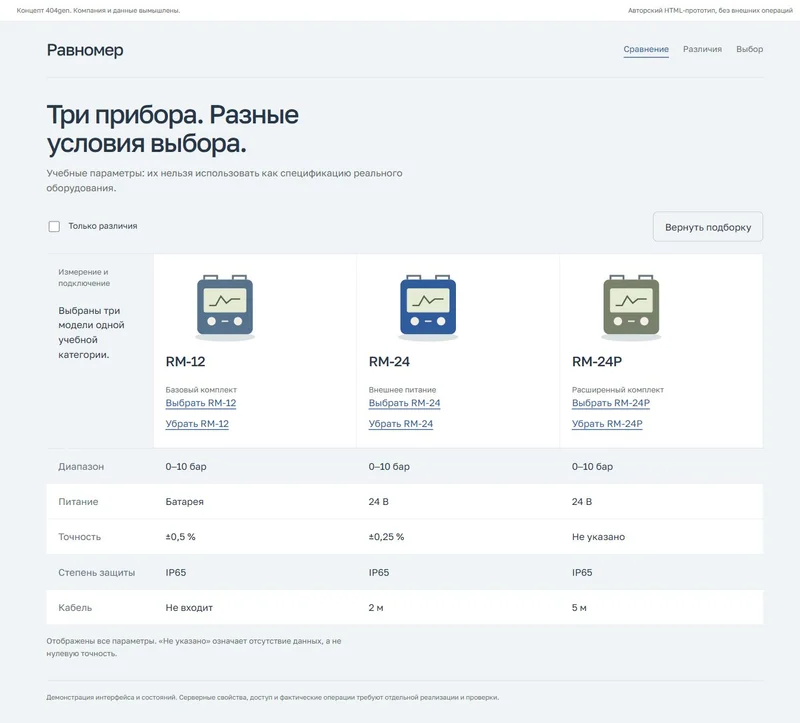Screen dimensions: 800x723
Task: Go to the «Выбор» navigation item
Action: pyautogui.click(x=749, y=49)
